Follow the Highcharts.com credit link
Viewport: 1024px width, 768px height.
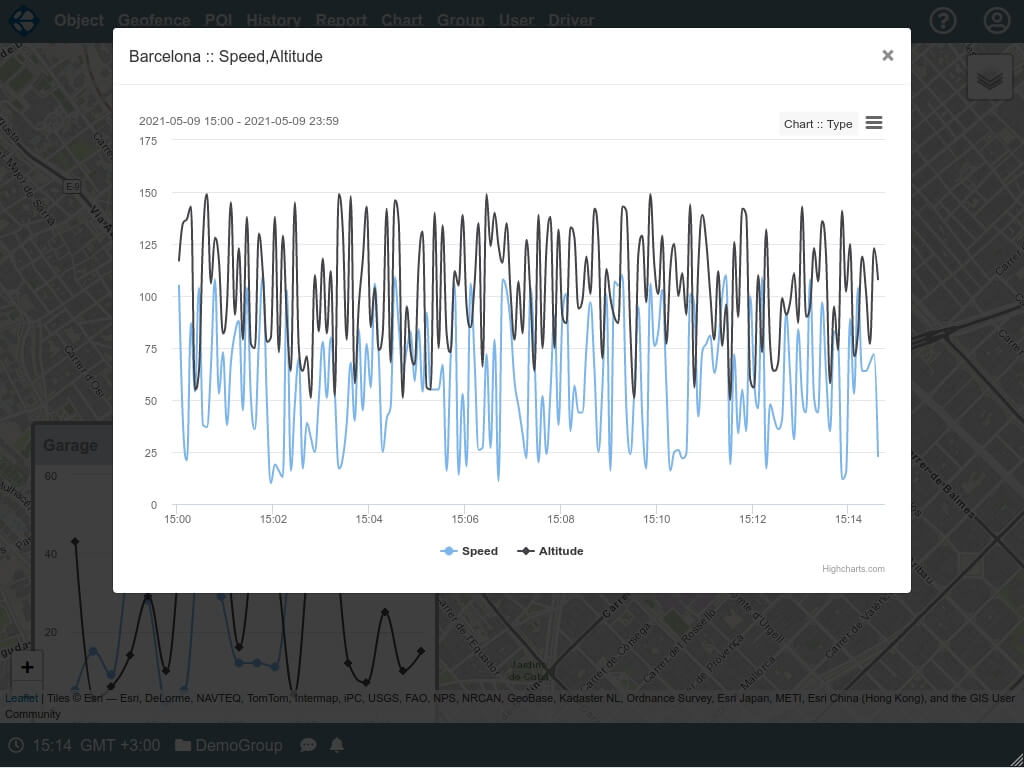pos(853,569)
